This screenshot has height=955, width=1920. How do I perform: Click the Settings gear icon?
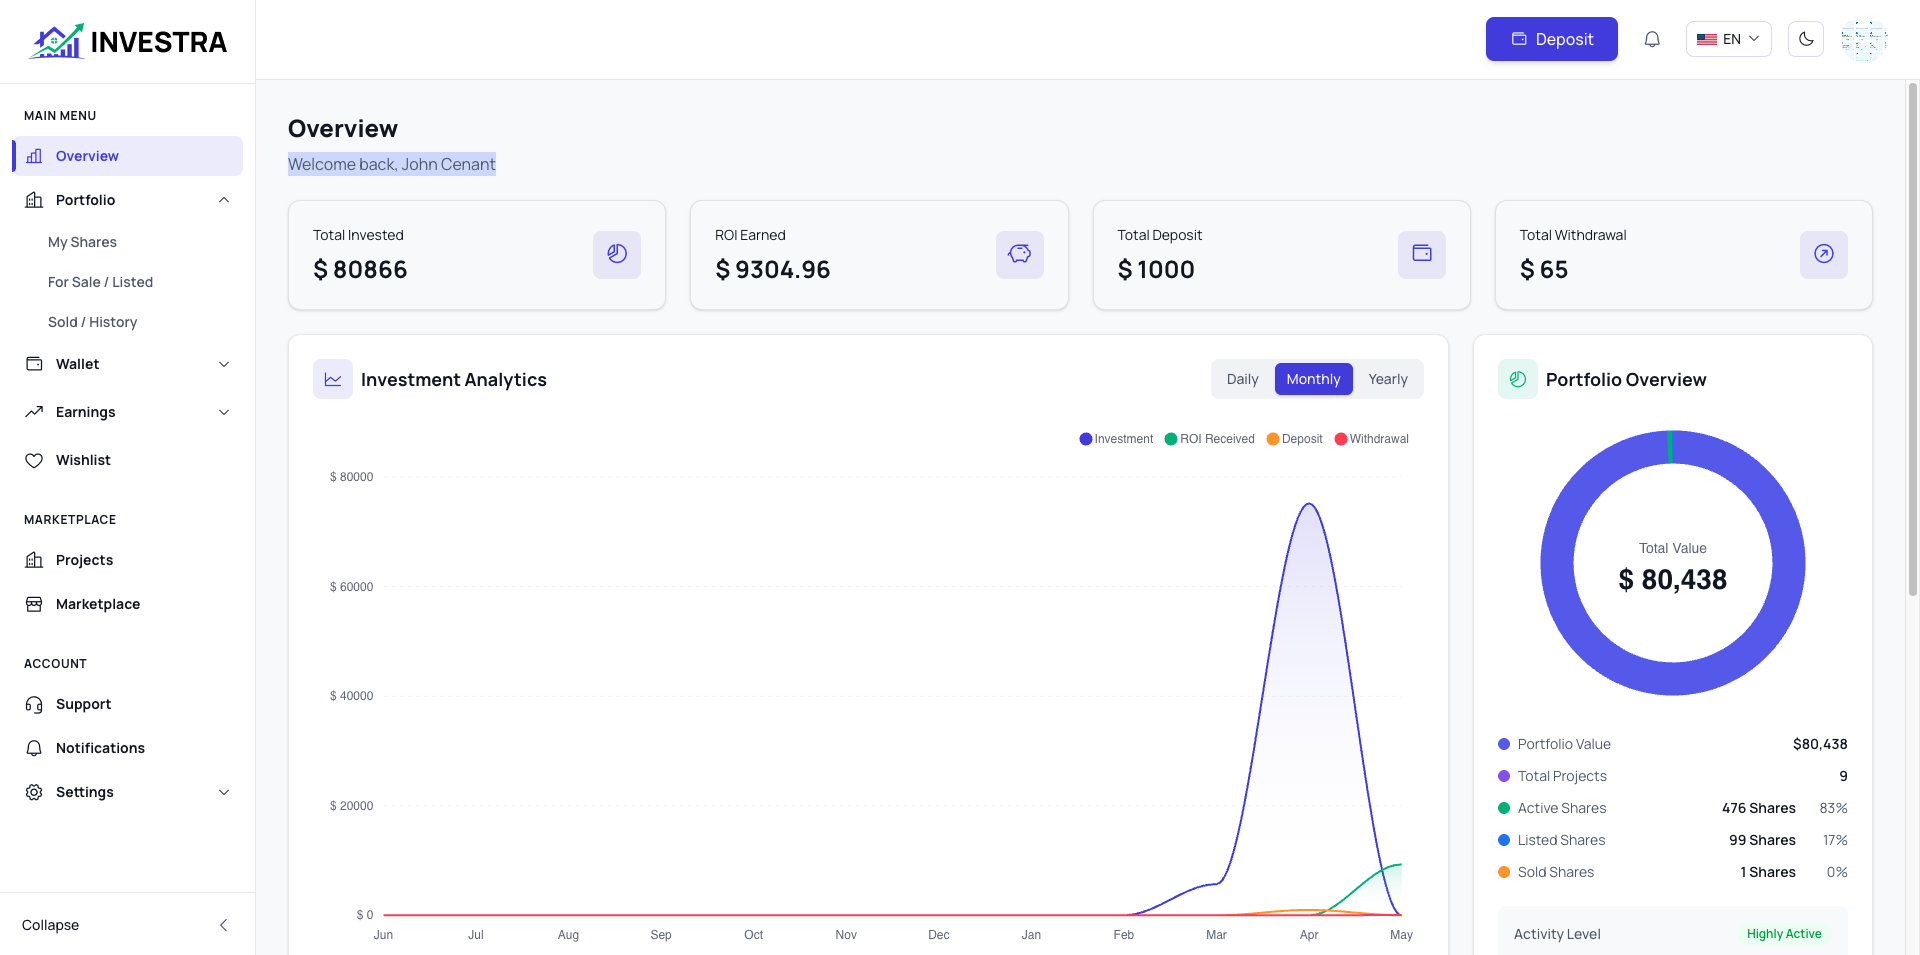point(34,792)
